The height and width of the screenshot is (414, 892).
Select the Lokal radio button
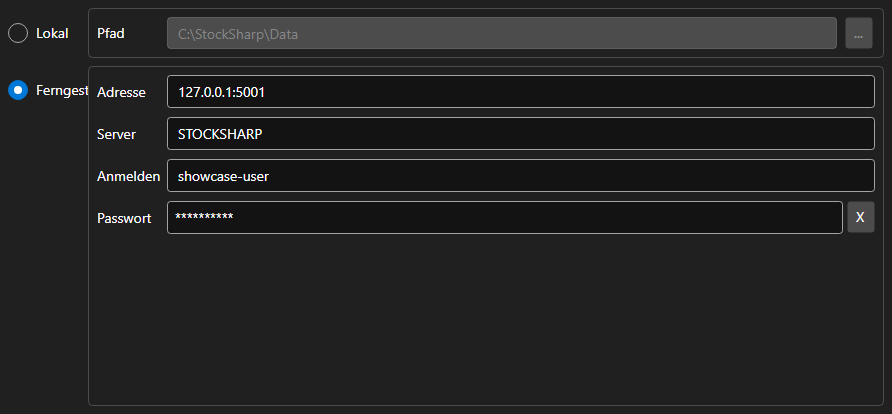(x=18, y=33)
